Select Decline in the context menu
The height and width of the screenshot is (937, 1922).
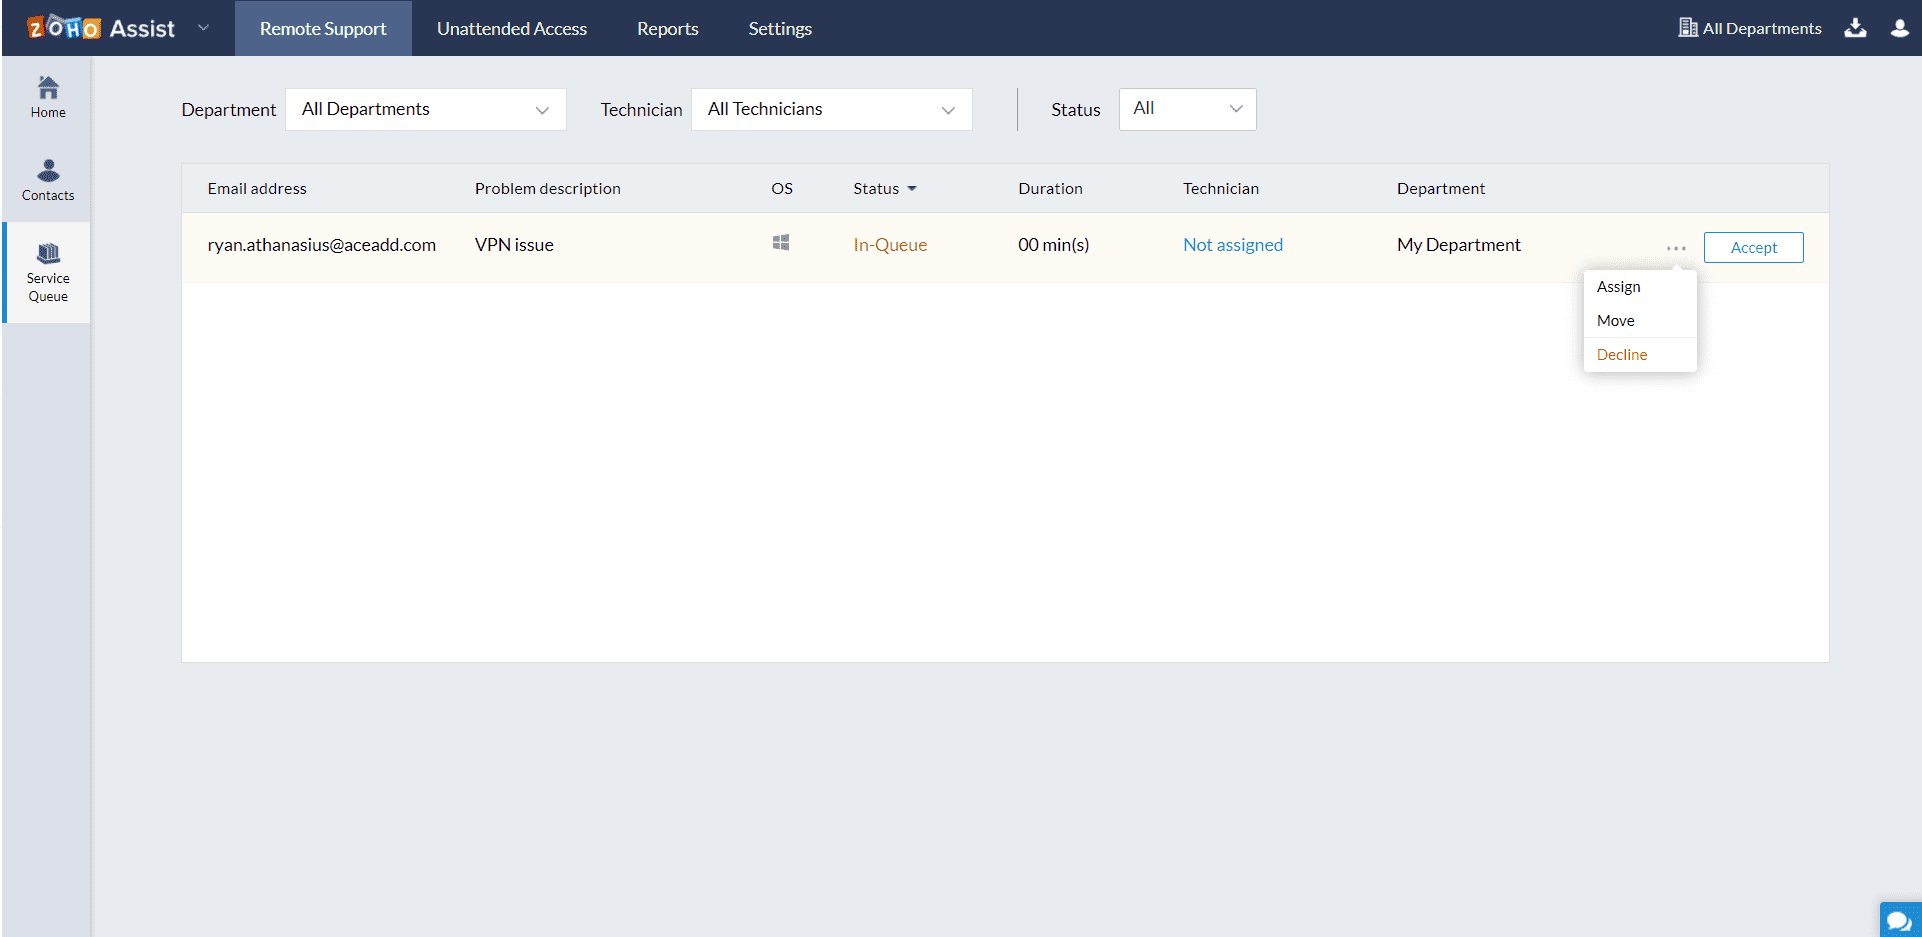coord(1621,355)
